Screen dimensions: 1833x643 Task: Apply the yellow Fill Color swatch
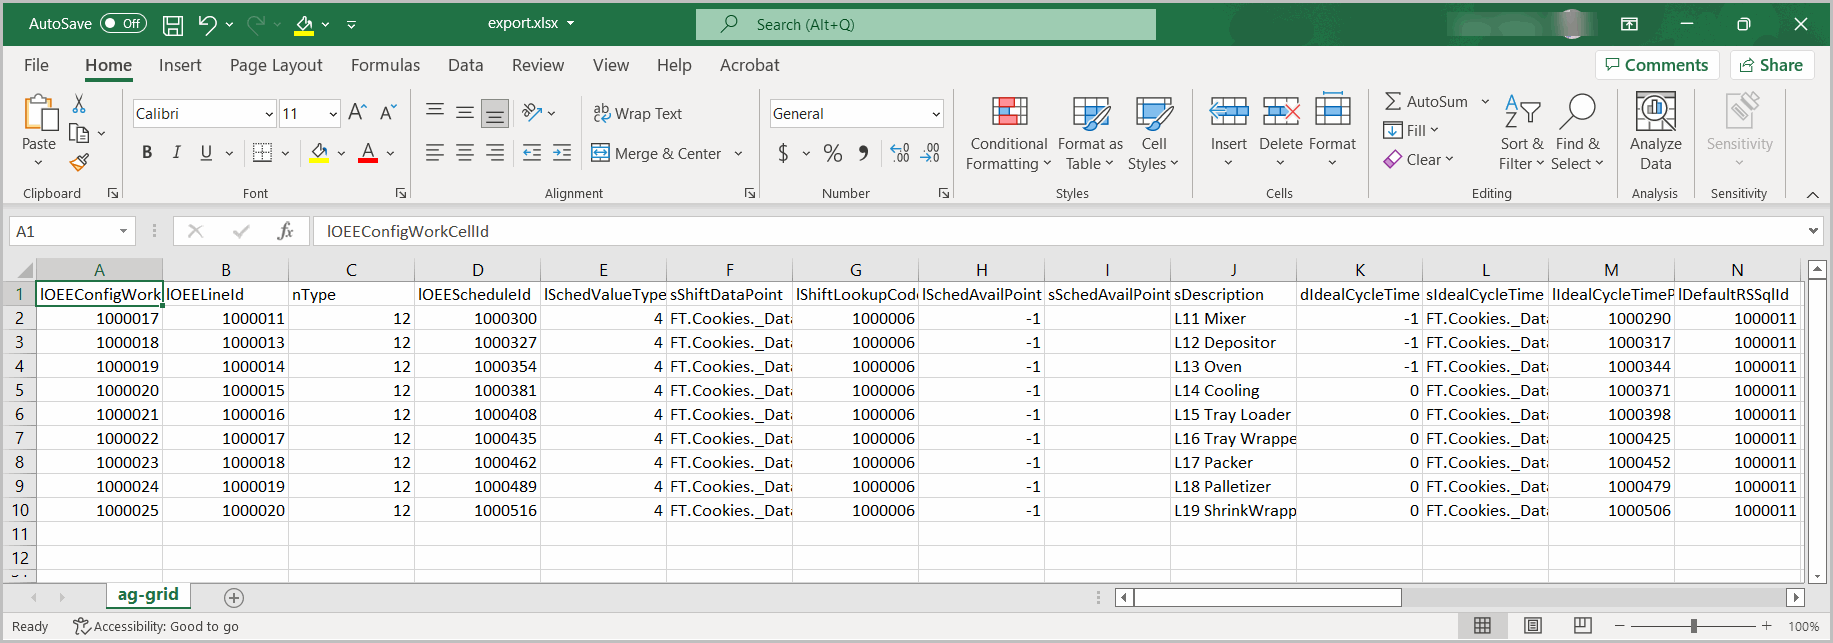click(x=319, y=153)
